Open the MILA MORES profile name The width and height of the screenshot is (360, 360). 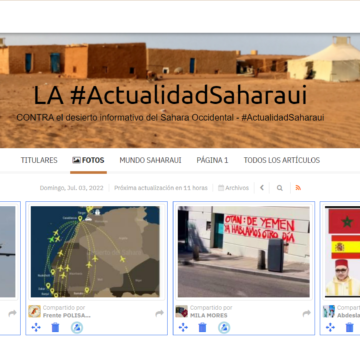pos(209,315)
